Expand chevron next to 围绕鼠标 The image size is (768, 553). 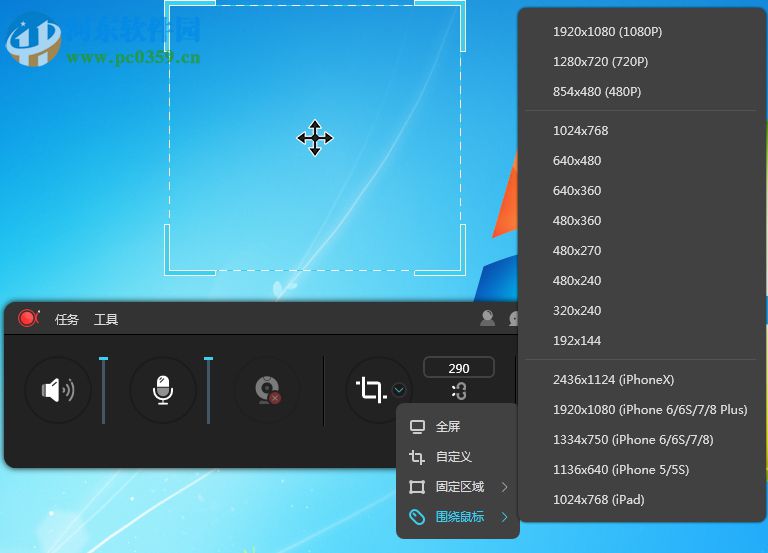point(504,517)
